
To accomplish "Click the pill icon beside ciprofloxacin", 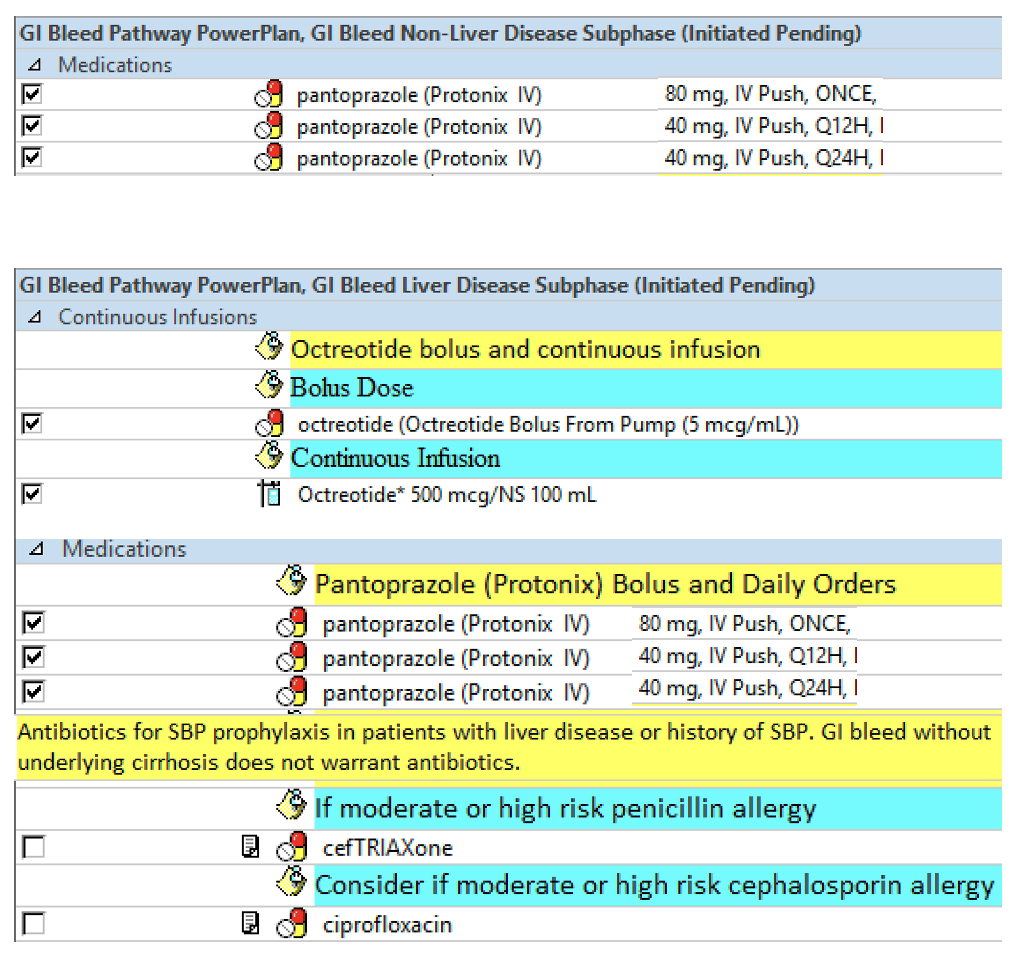I will pyautogui.click(x=293, y=924).
